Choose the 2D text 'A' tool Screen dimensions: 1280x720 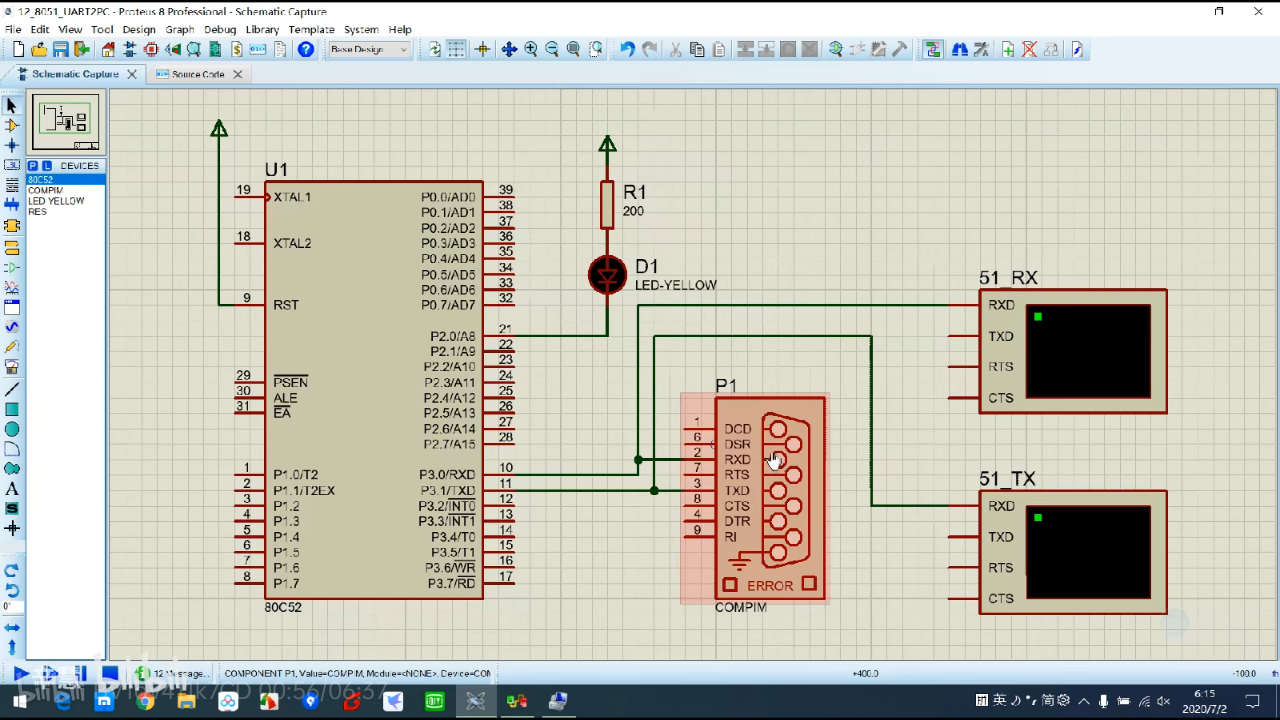(x=12, y=489)
